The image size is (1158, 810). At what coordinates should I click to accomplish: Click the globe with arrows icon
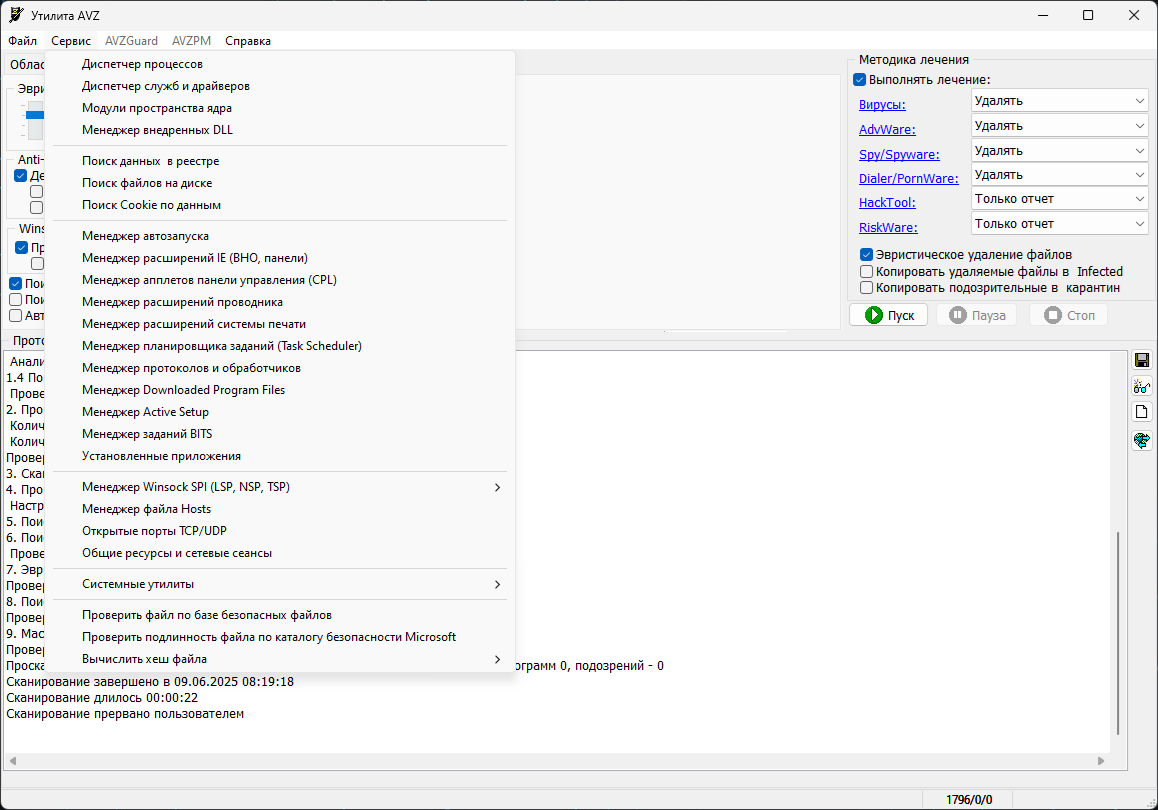[x=1142, y=440]
